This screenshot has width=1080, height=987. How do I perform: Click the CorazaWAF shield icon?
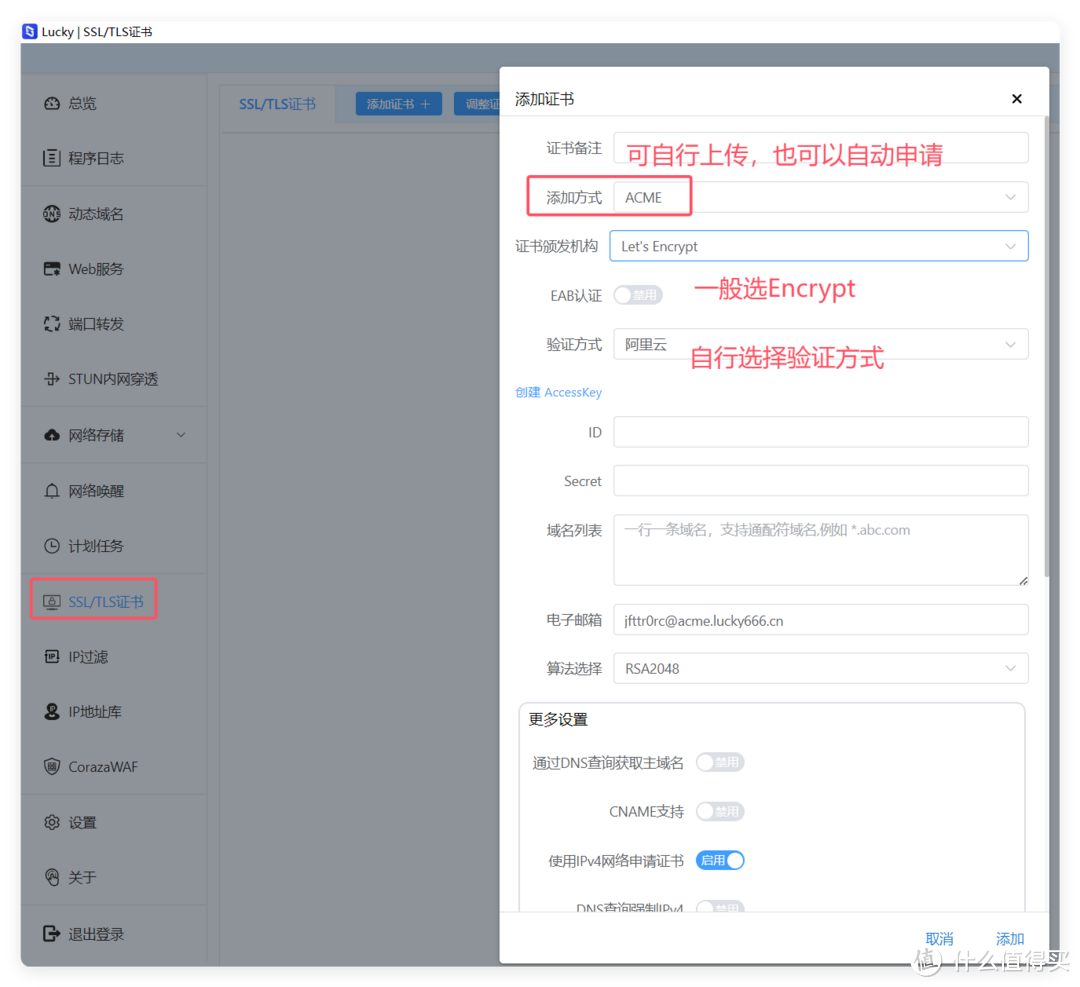point(52,767)
